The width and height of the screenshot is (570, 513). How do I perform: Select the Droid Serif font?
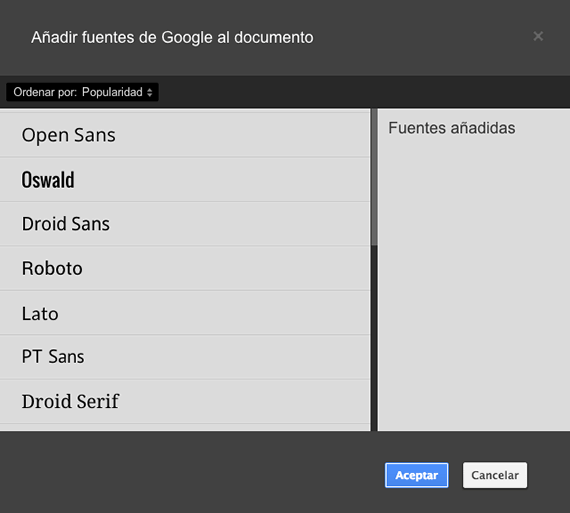[x=185, y=401]
